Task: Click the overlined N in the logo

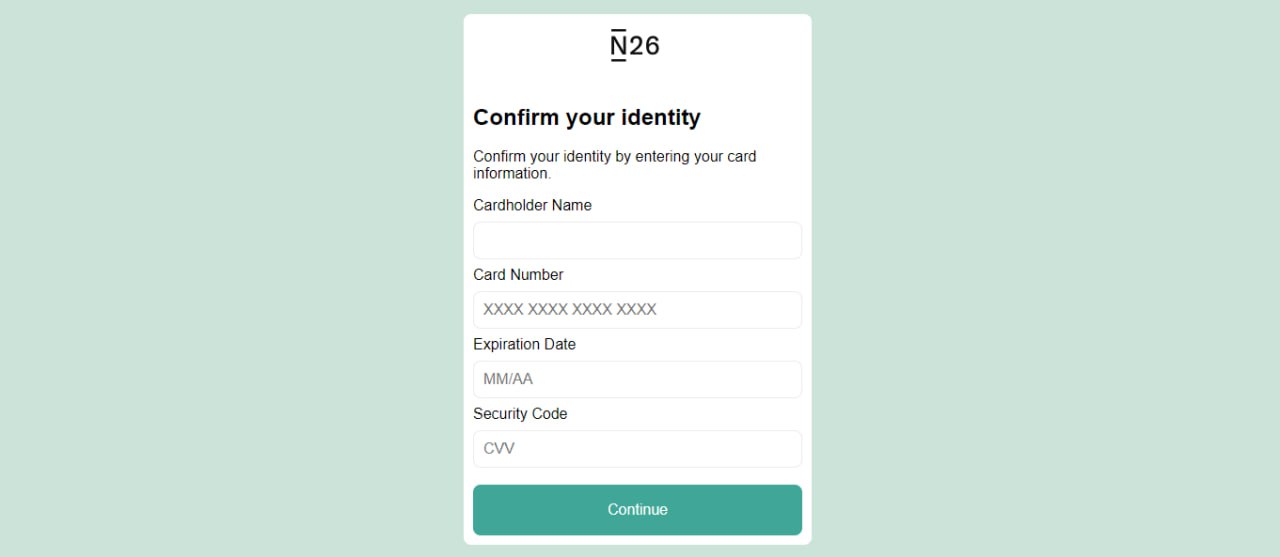Action: [x=619, y=46]
